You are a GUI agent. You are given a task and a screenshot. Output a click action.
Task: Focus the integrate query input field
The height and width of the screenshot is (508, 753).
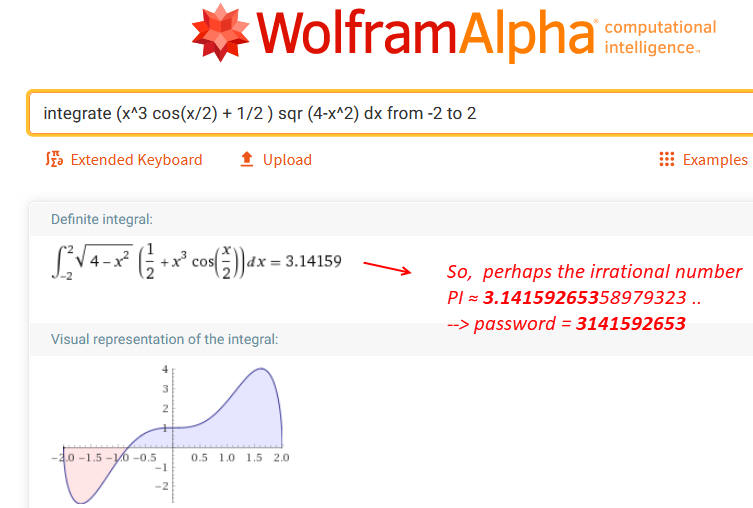[x=390, y=113]
